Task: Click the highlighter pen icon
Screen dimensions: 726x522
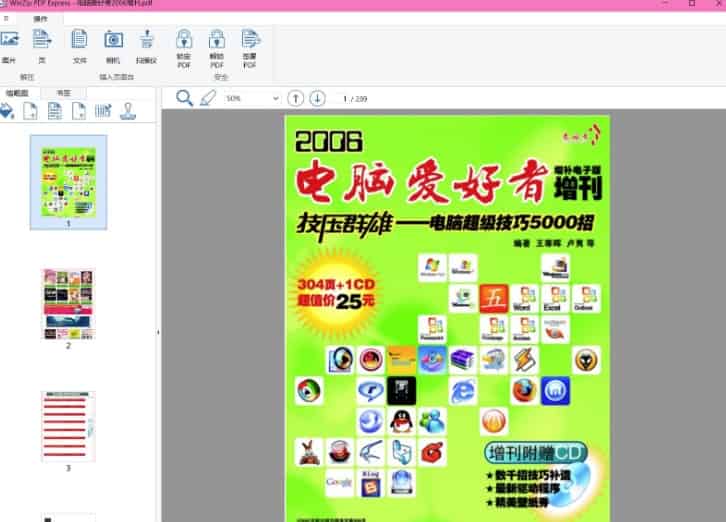Action: (x=208, y=98)
